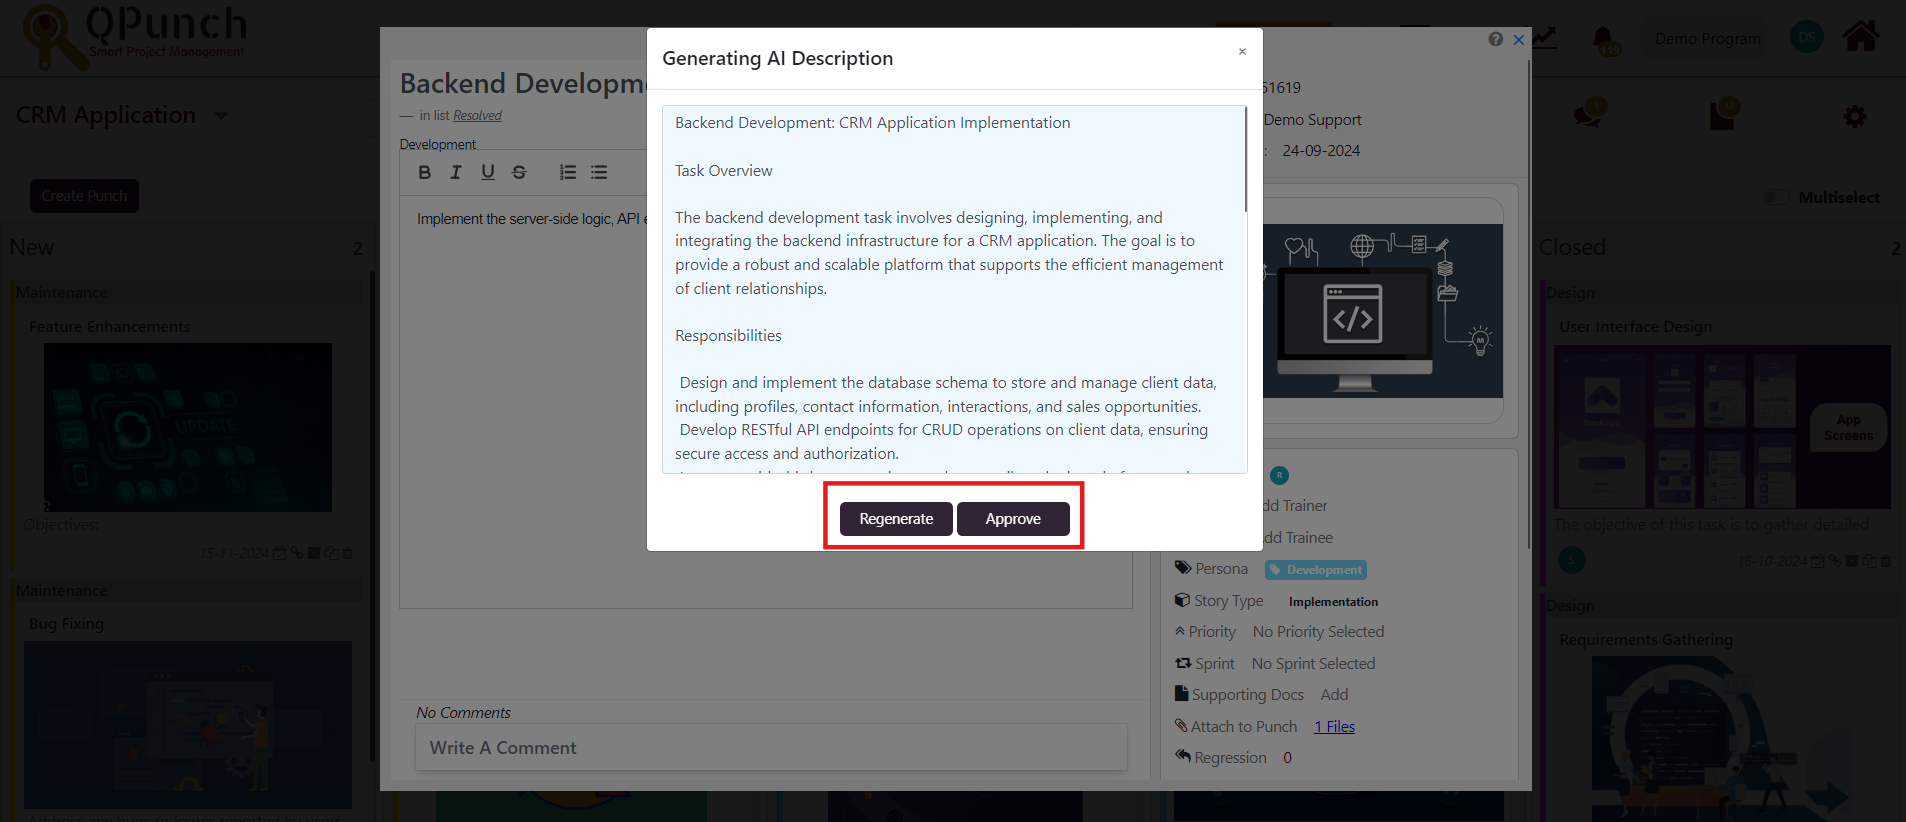Click the Write A Comment field
Image resolution: width=1906 pixels, height=822 pixels.
[771, 748]
